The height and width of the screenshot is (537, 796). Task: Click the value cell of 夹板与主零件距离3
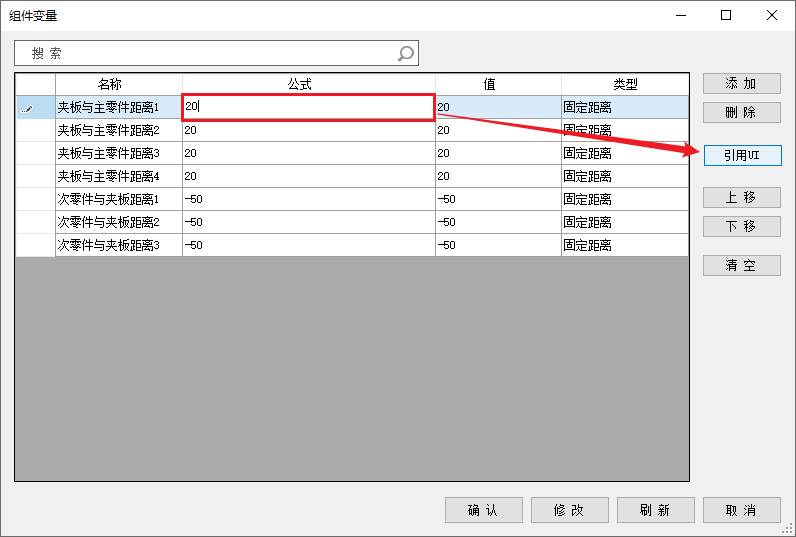point(499,153)
